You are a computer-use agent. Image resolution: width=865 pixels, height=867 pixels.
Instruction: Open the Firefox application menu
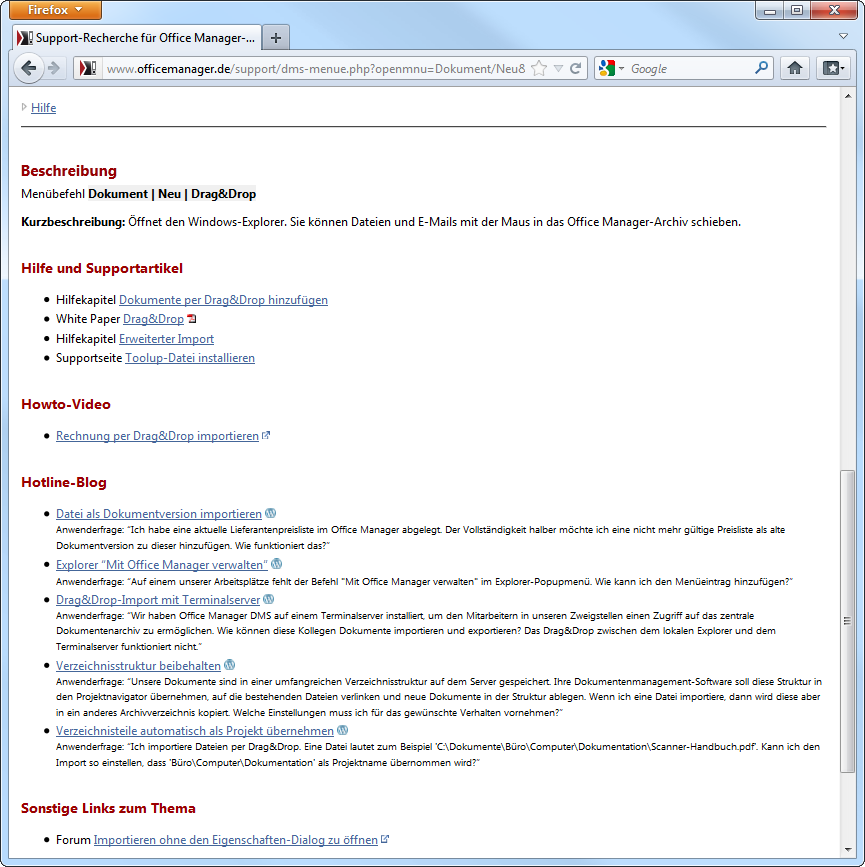point(55,9)
